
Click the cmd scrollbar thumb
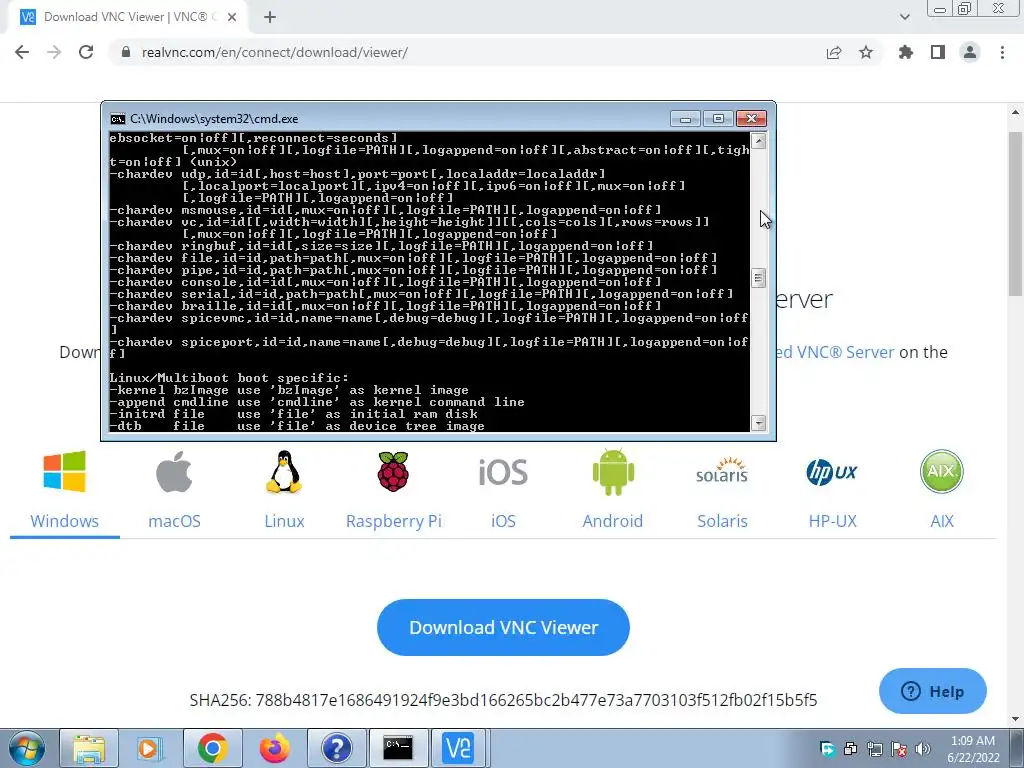758,278
